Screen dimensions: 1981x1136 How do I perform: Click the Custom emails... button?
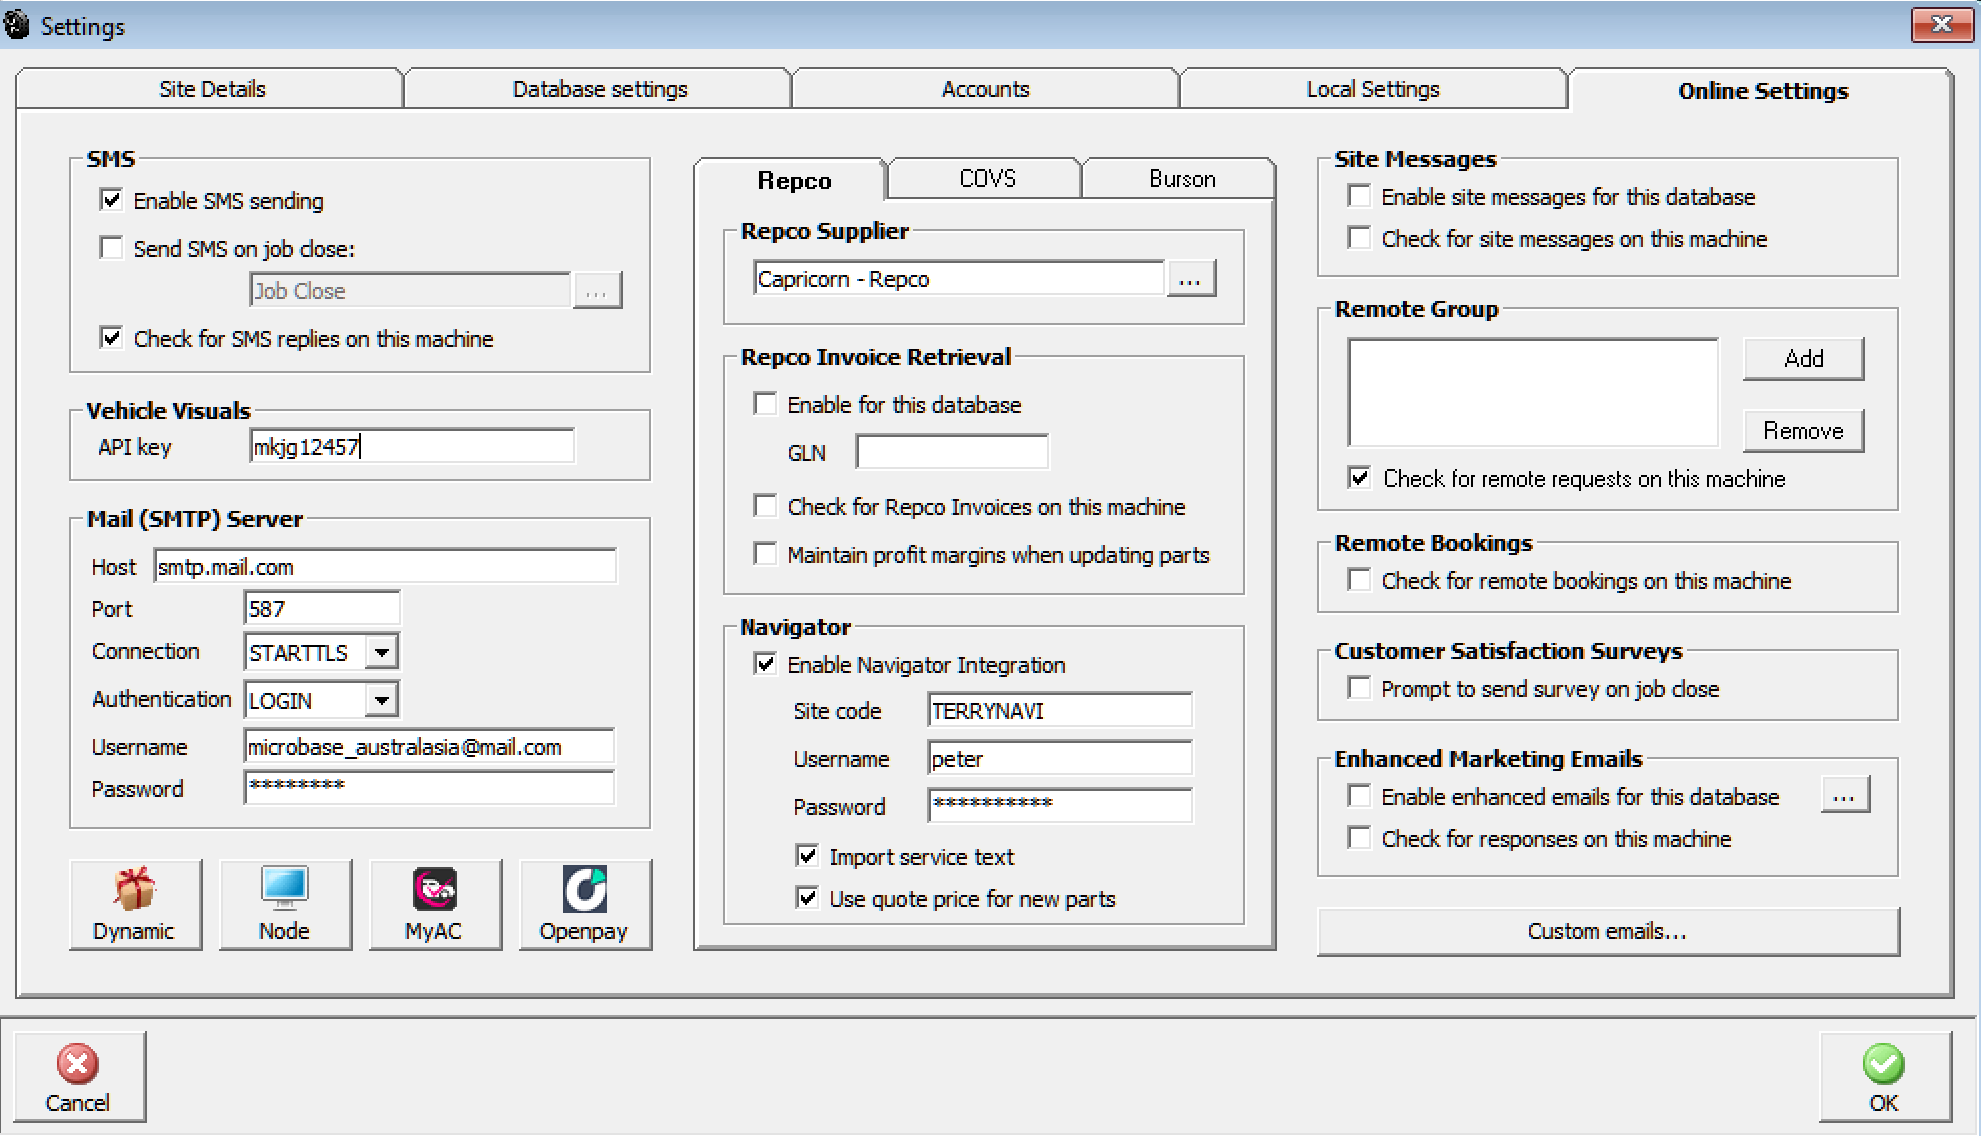click(1606, 931)
